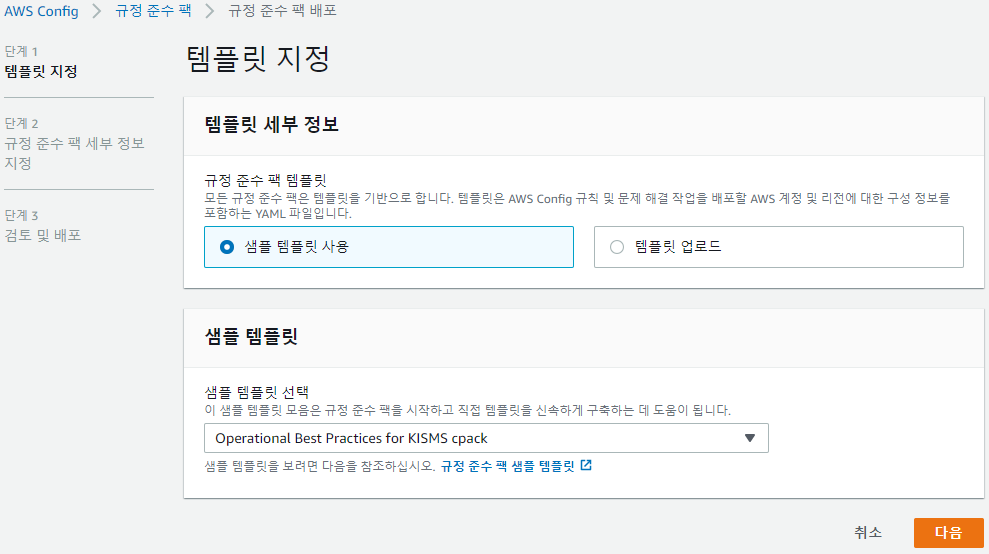Open the sample template dropdown (KISMS cpack)
This screenshot has height=554, width=989.
(486, 438)
